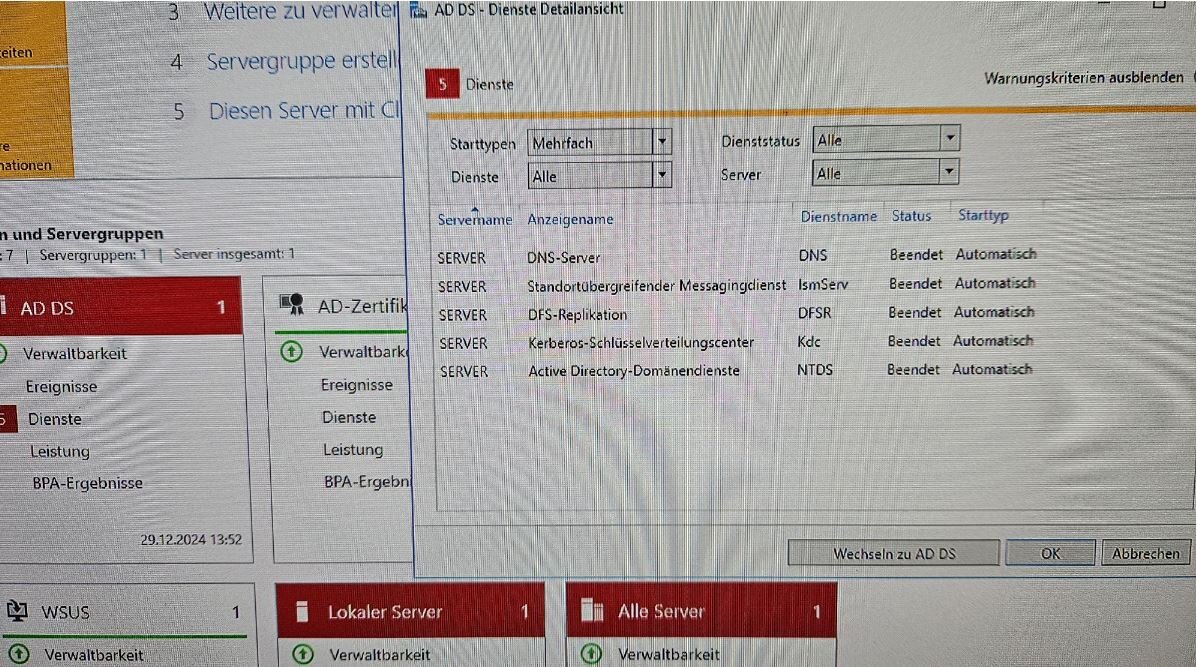Open the Lokaler Server tile title

[x=385, y=611]
